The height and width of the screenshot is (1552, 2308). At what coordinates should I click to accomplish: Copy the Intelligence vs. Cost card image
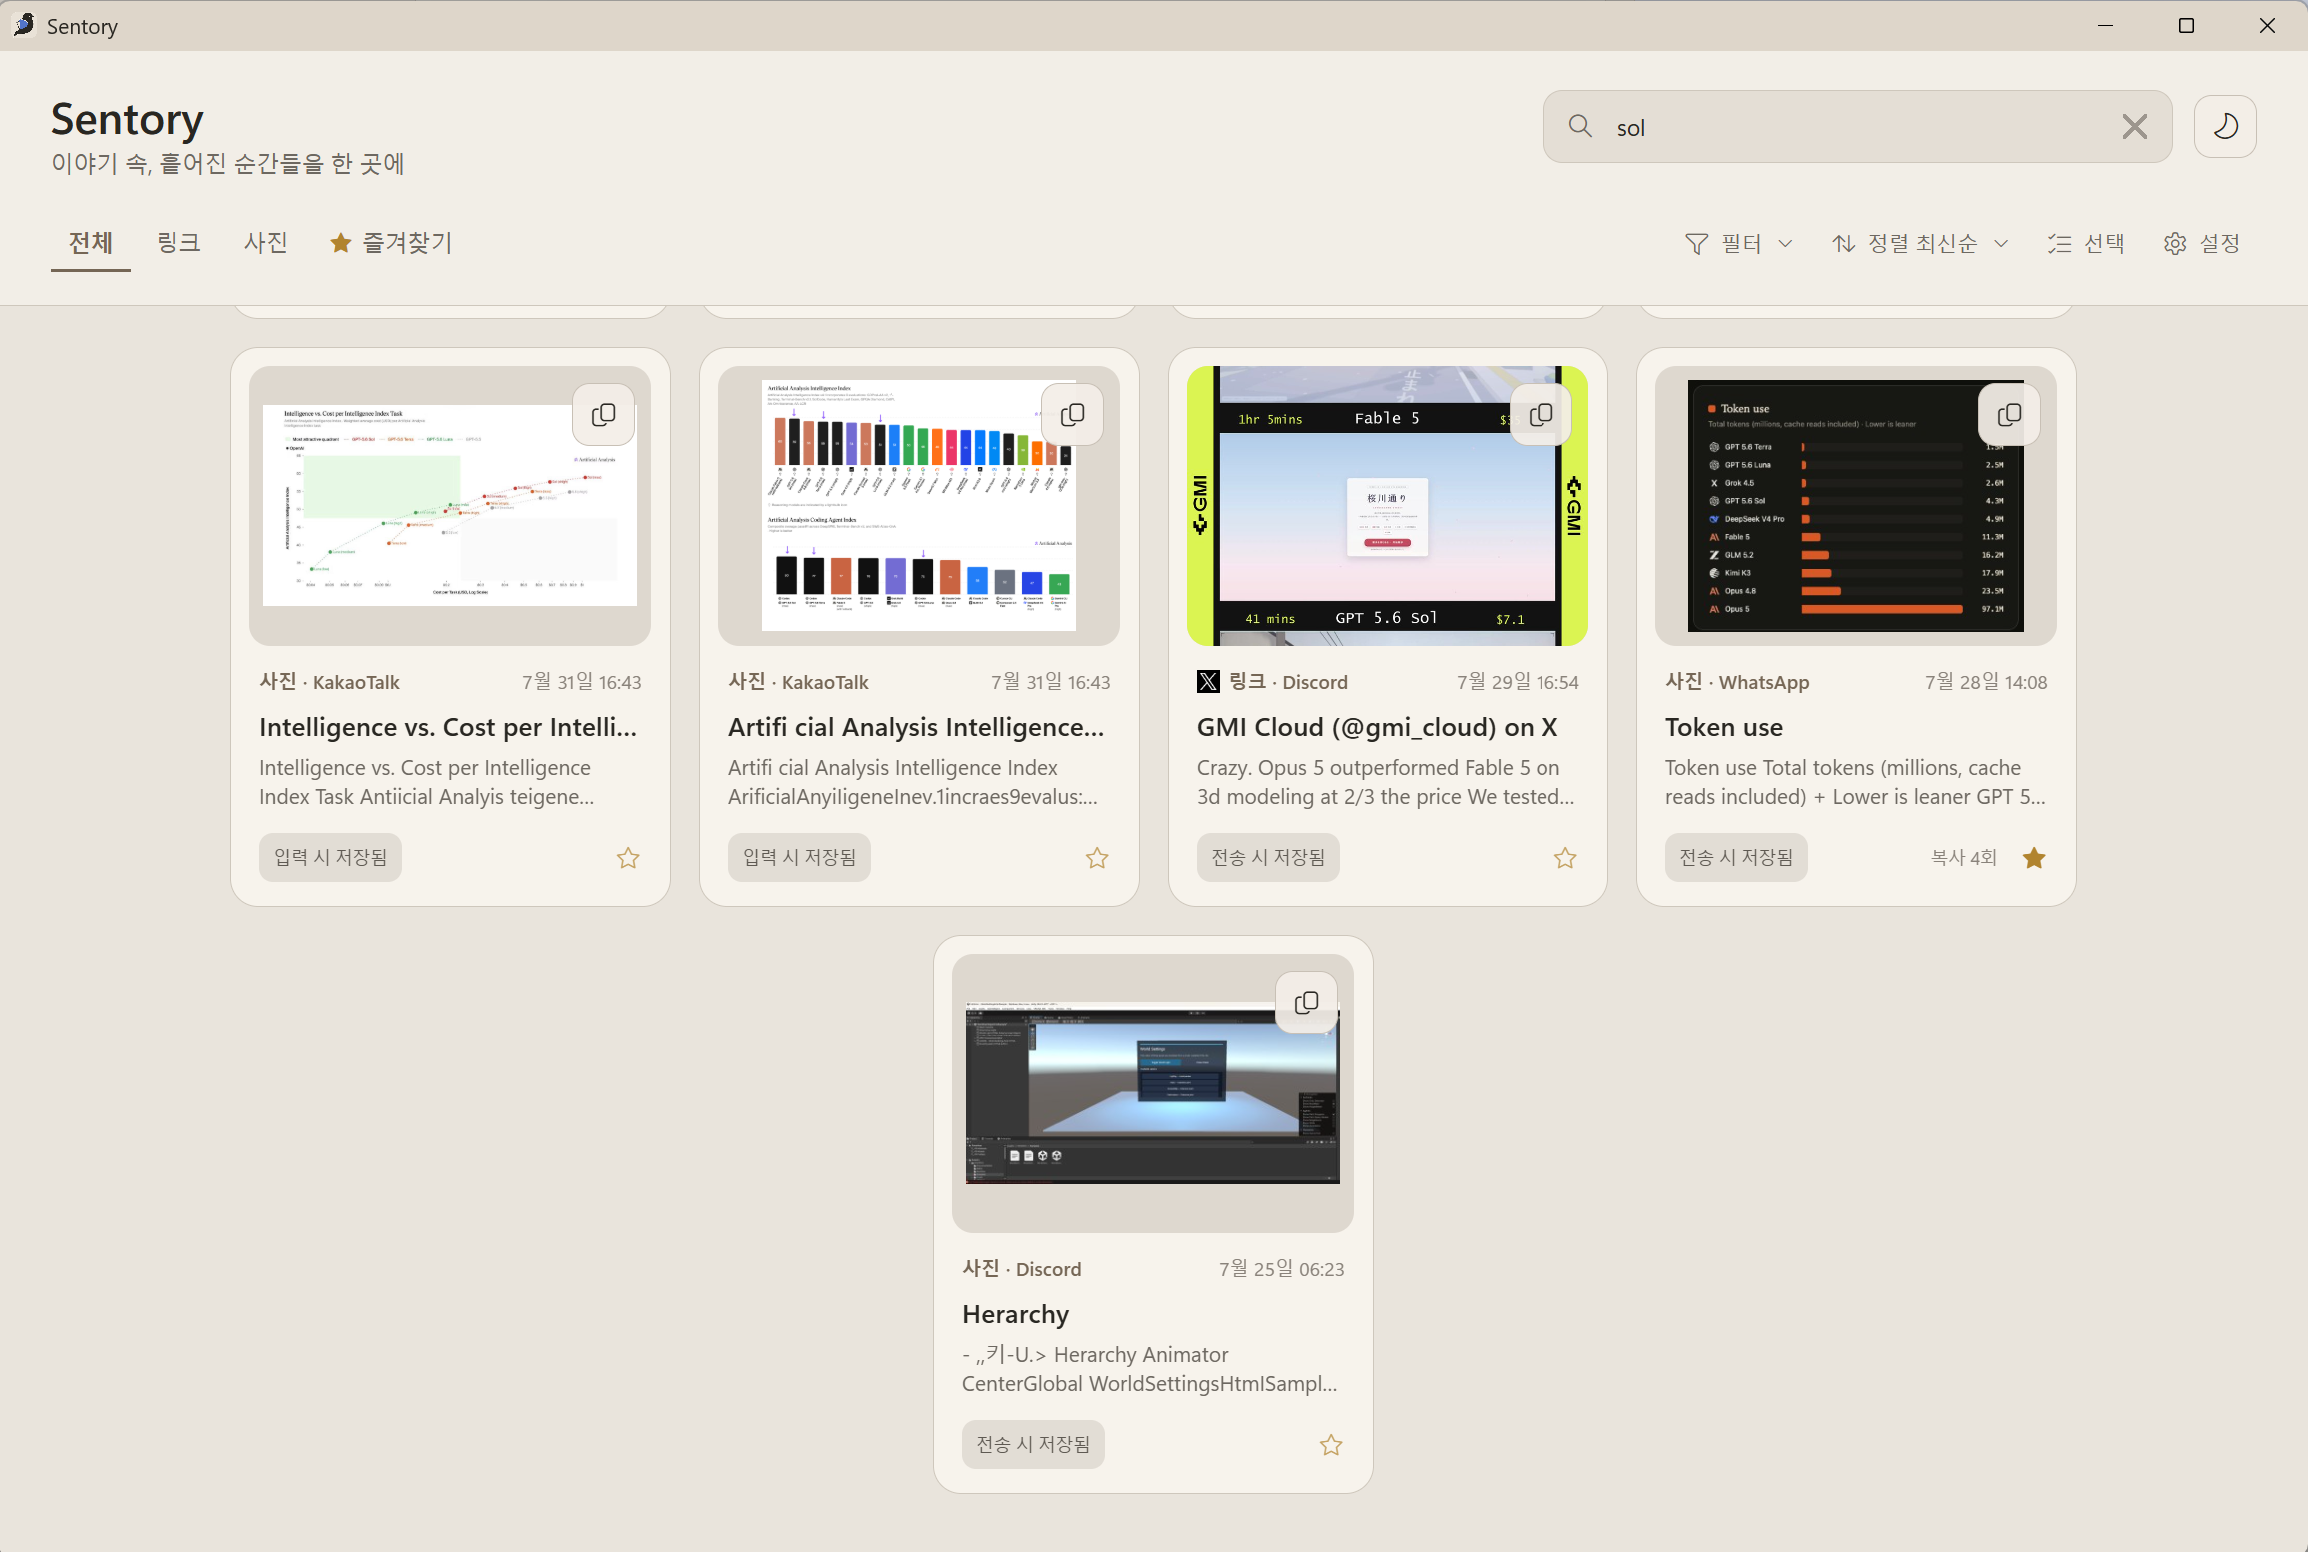[x=603, y=415]
